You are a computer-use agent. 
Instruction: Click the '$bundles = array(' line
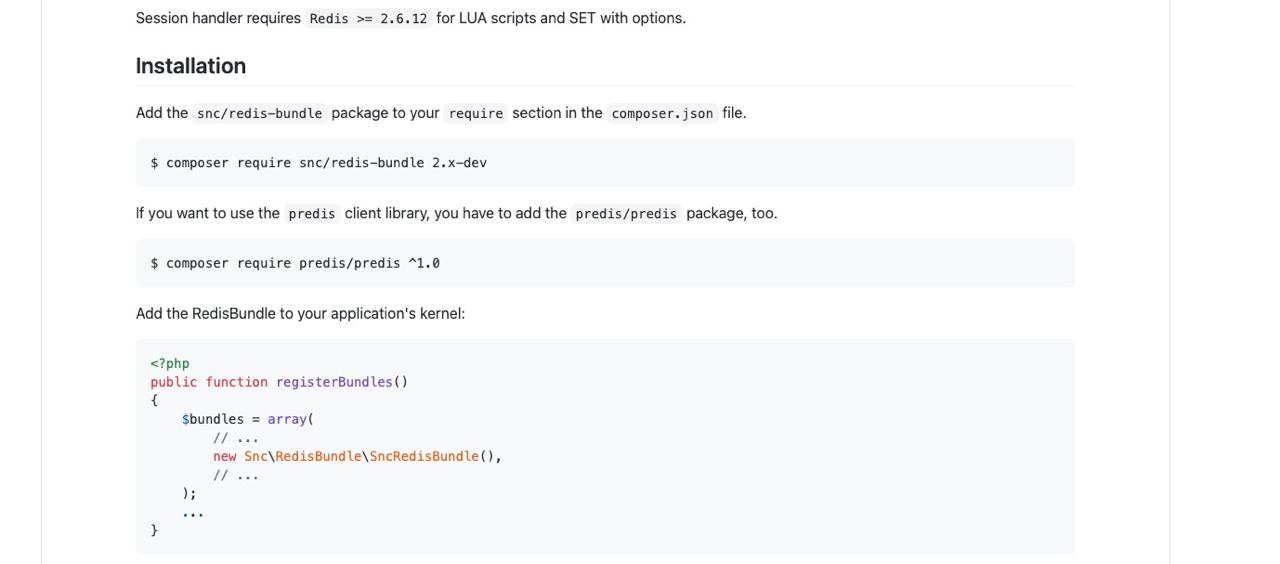pos(248,419)
